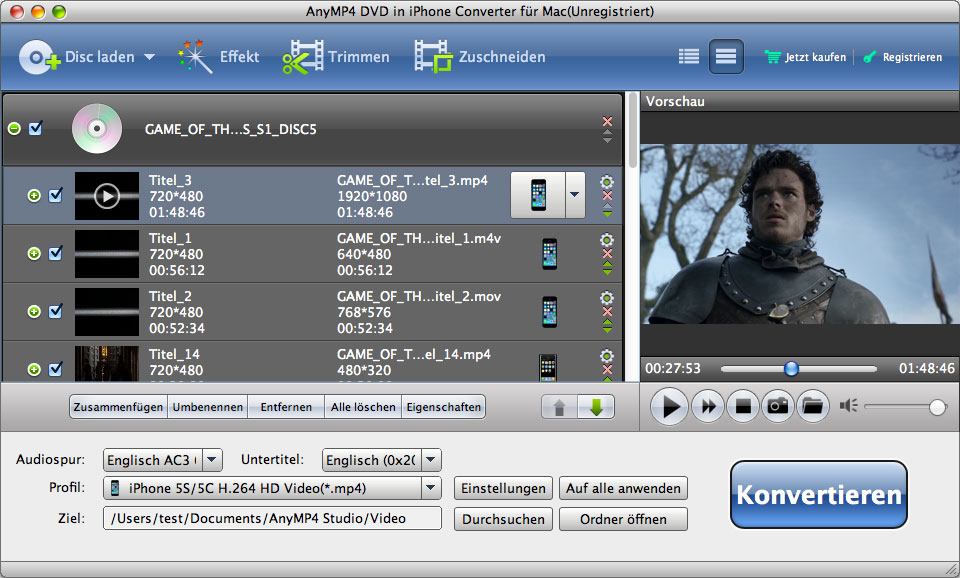Remove the GAME_OF_TH...S_S1_DISC5 disc with red X

coord(607,121)
